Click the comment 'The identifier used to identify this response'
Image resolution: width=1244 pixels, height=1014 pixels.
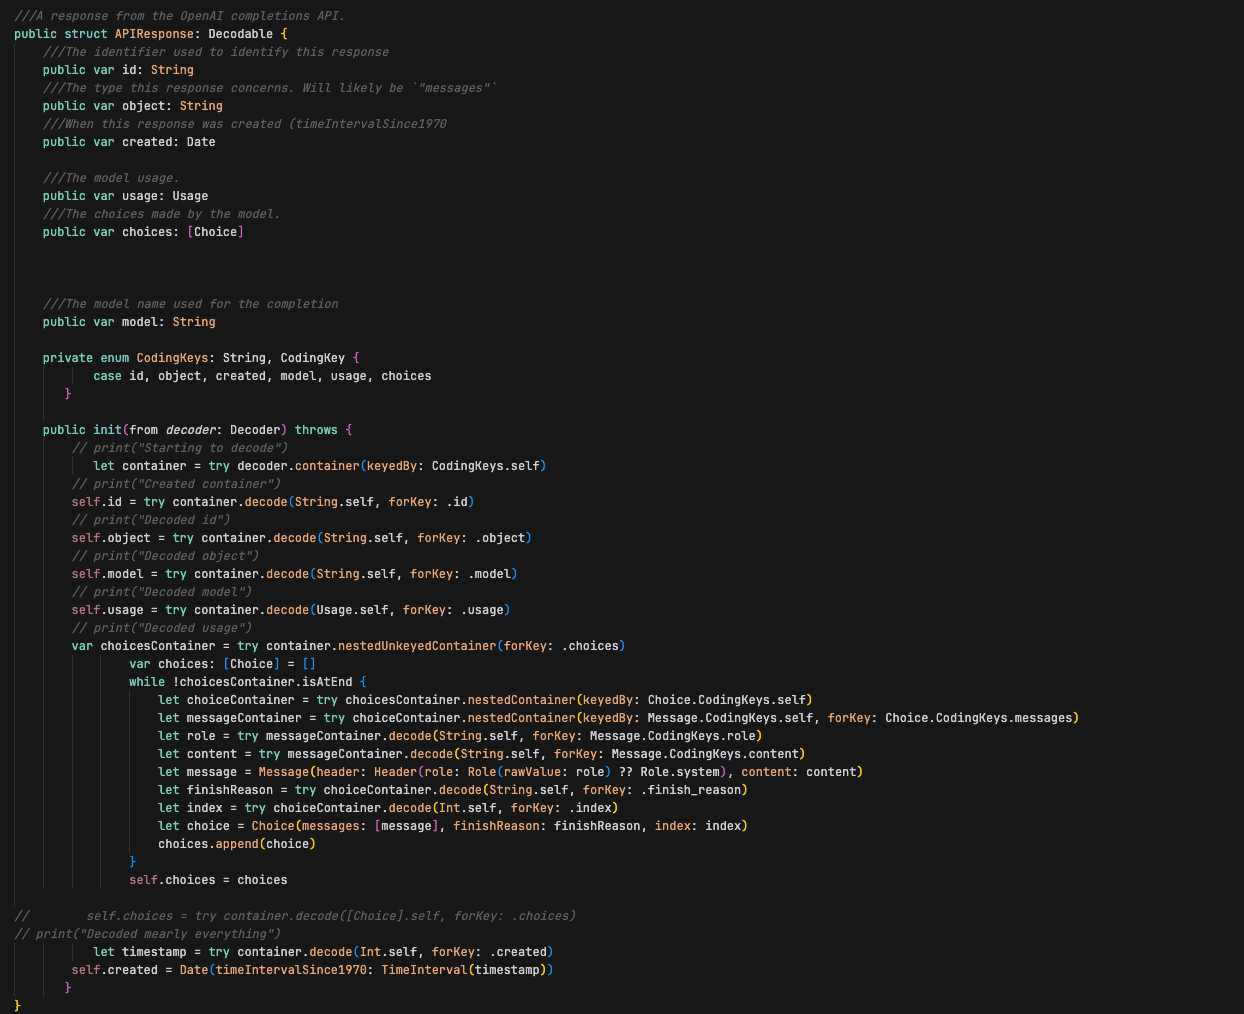[216, 52]
